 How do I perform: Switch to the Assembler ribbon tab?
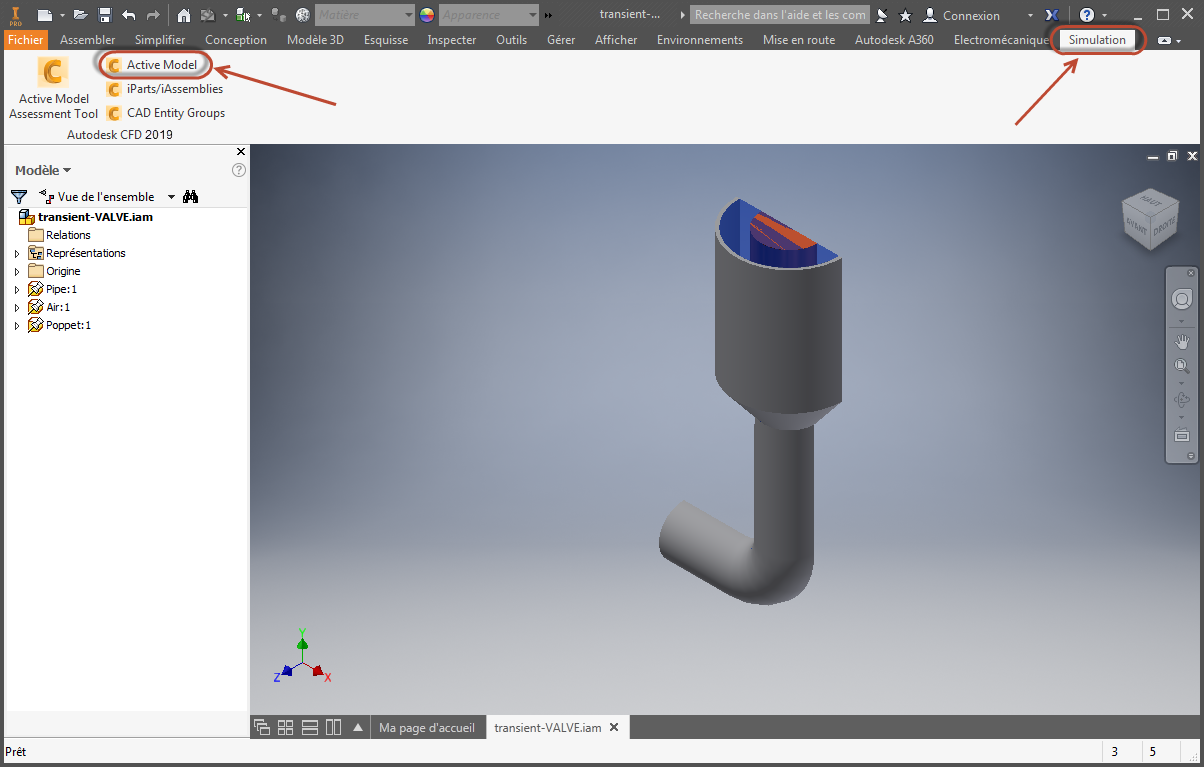pyautogui.click(x=88, y=40)
